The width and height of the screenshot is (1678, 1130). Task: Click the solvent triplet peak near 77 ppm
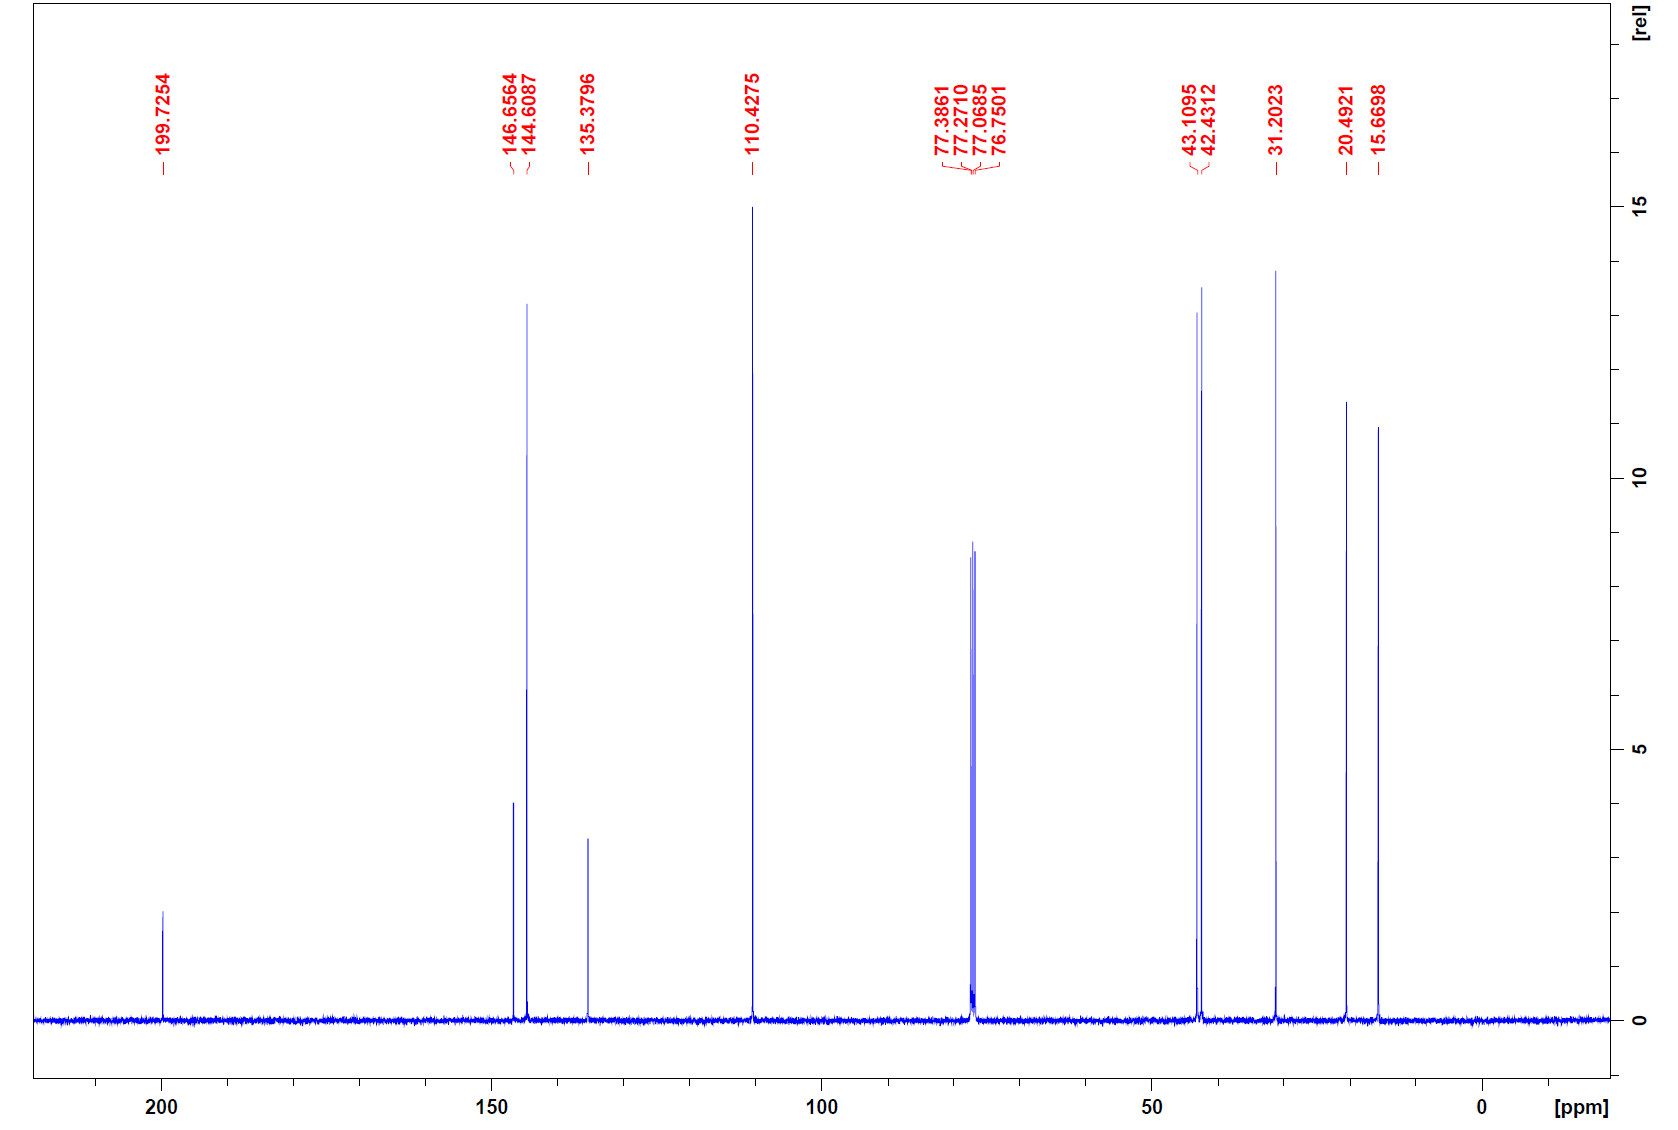(972, 780)
